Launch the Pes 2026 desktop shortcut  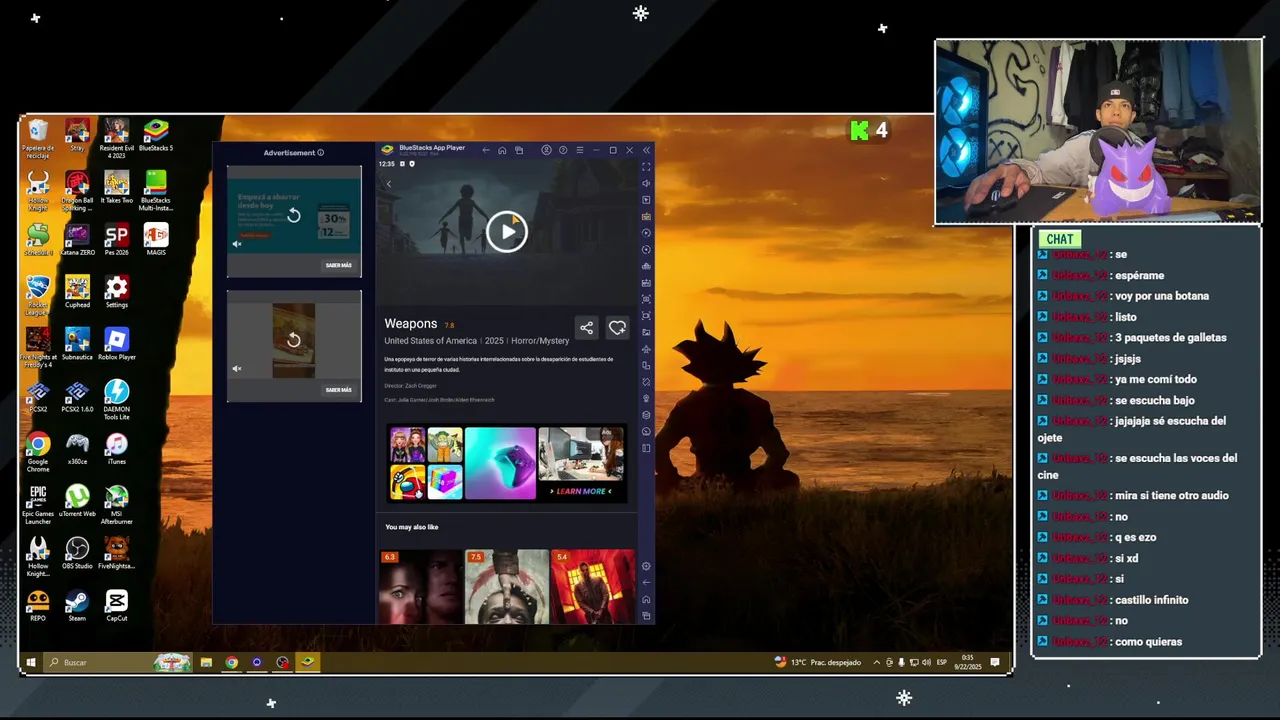116,240
